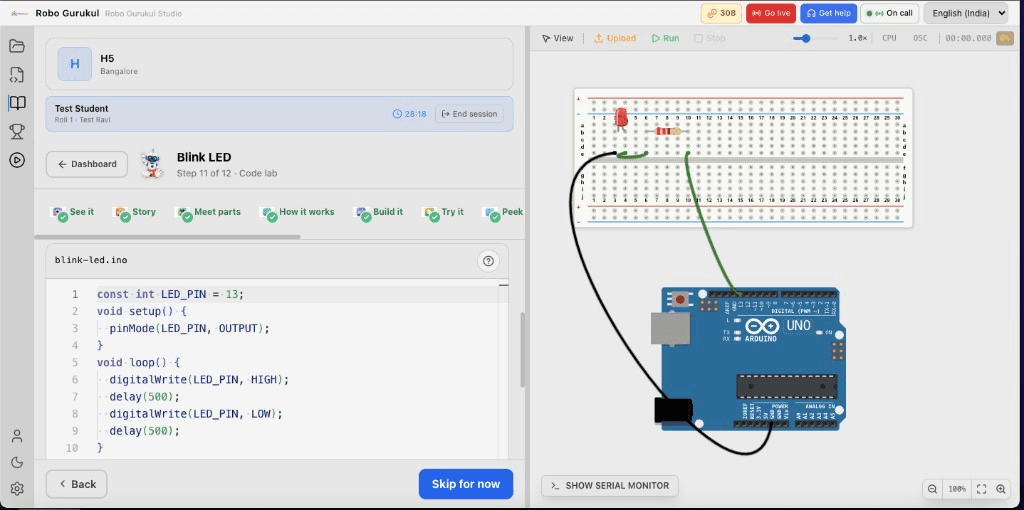The width and height of the screenshot is (1024, 510).
Task: Select the red LED on the breadboard
Action: tap(621, 119)
